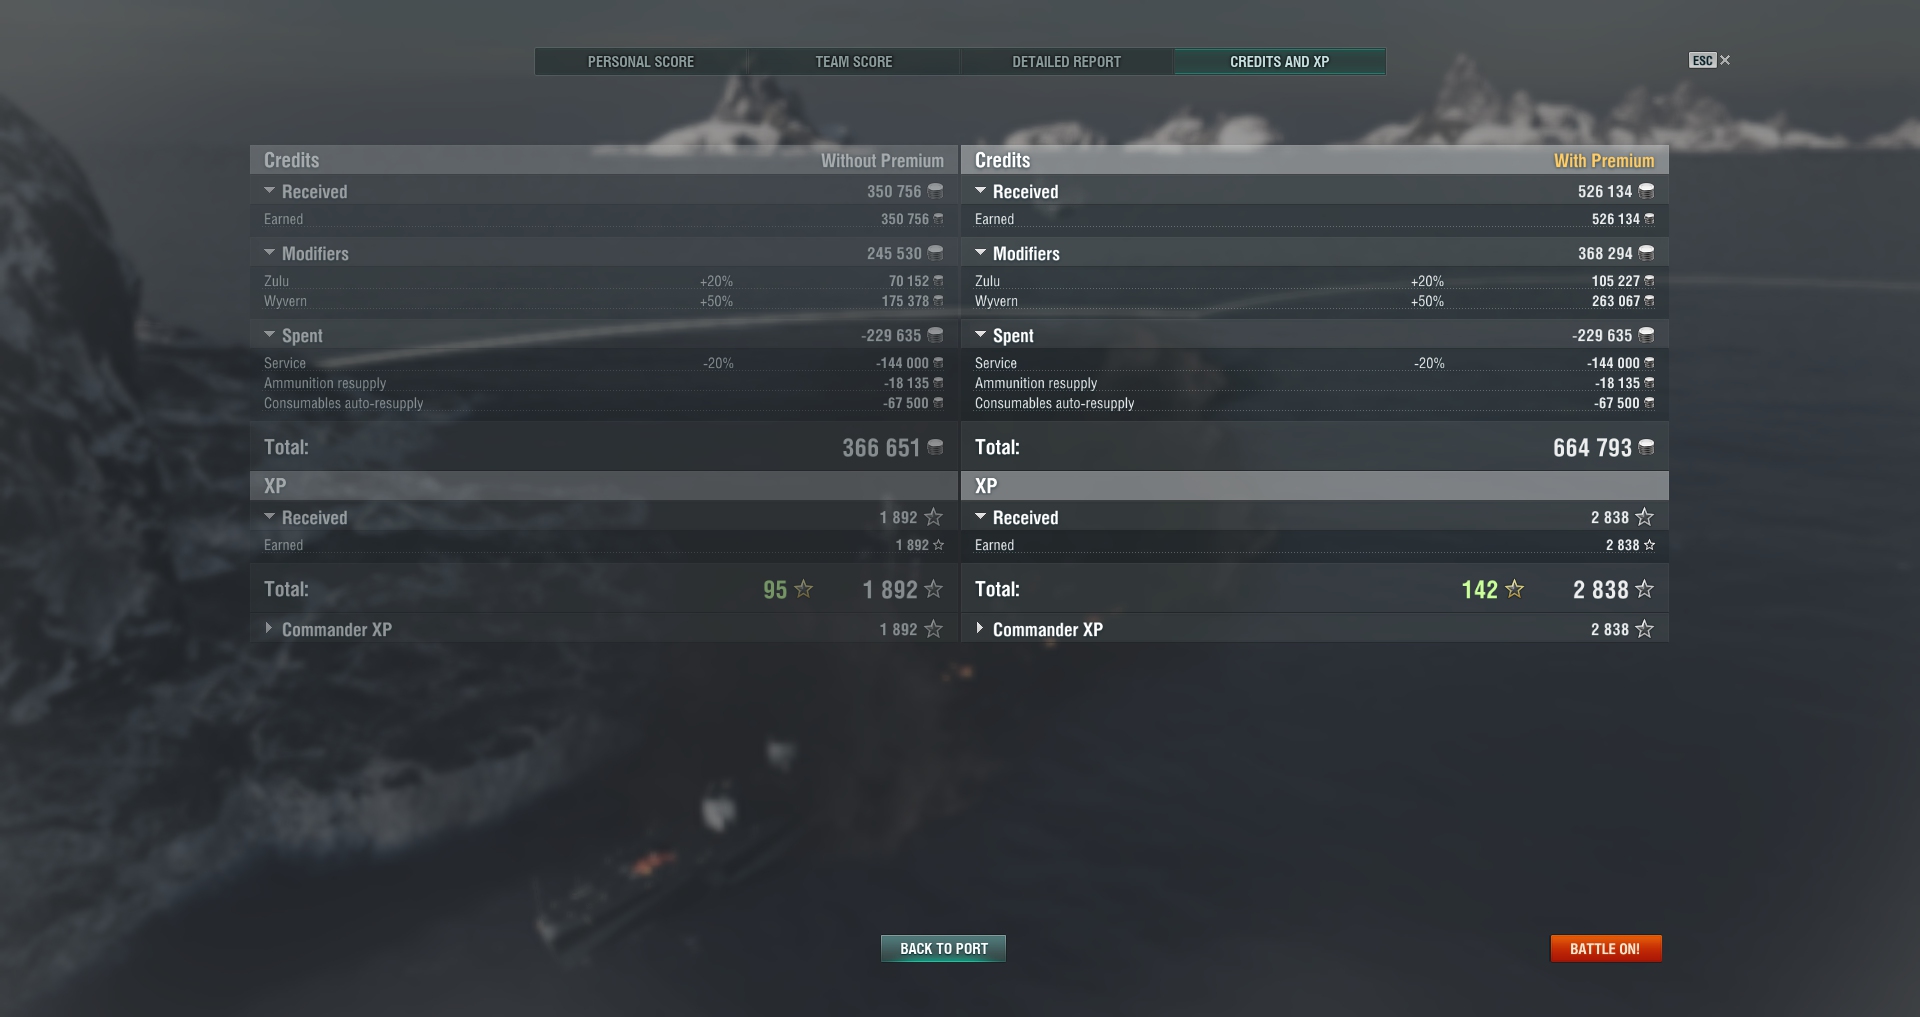Click the star icon beside premium total 2 838
The image size is (1920, 1017).
click(1644, 589)
